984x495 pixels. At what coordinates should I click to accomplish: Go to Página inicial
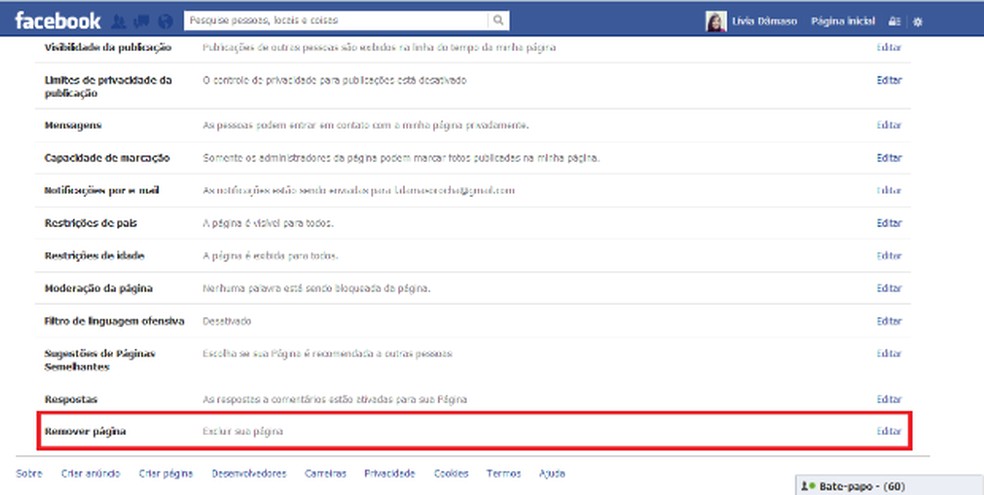(x=843, y=21)
